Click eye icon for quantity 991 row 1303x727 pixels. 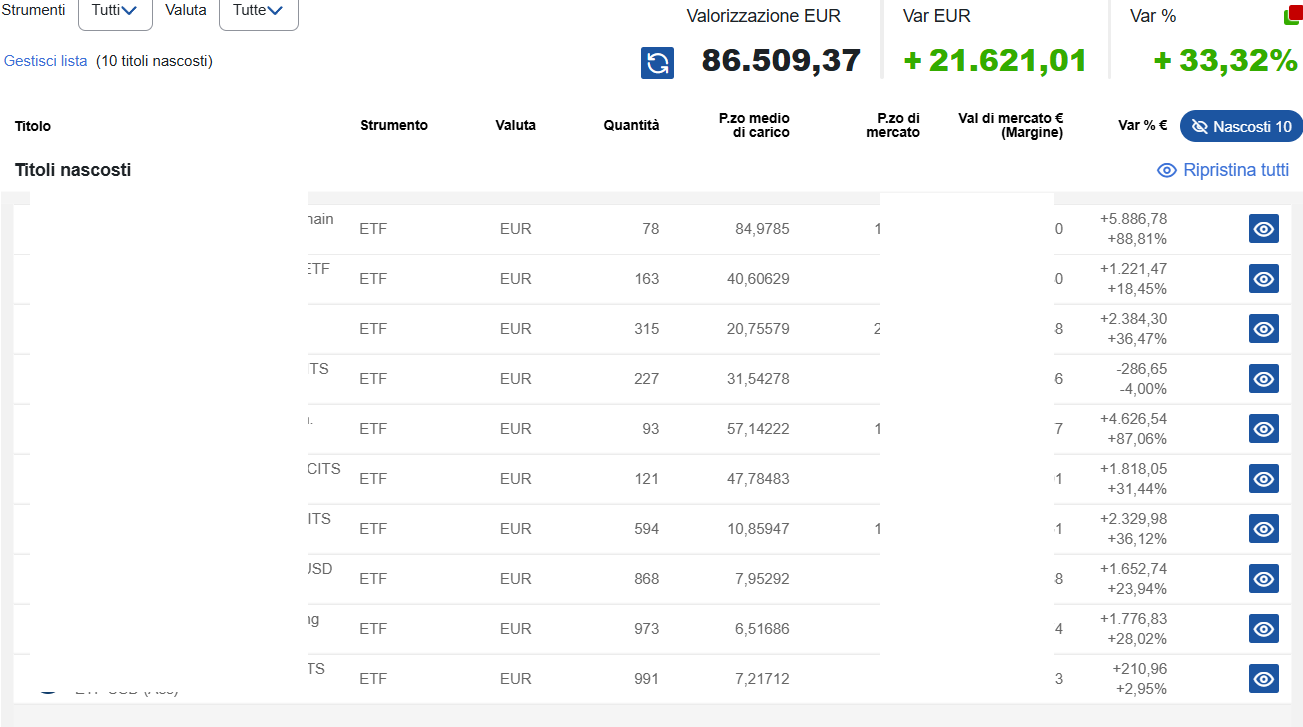1263,679
